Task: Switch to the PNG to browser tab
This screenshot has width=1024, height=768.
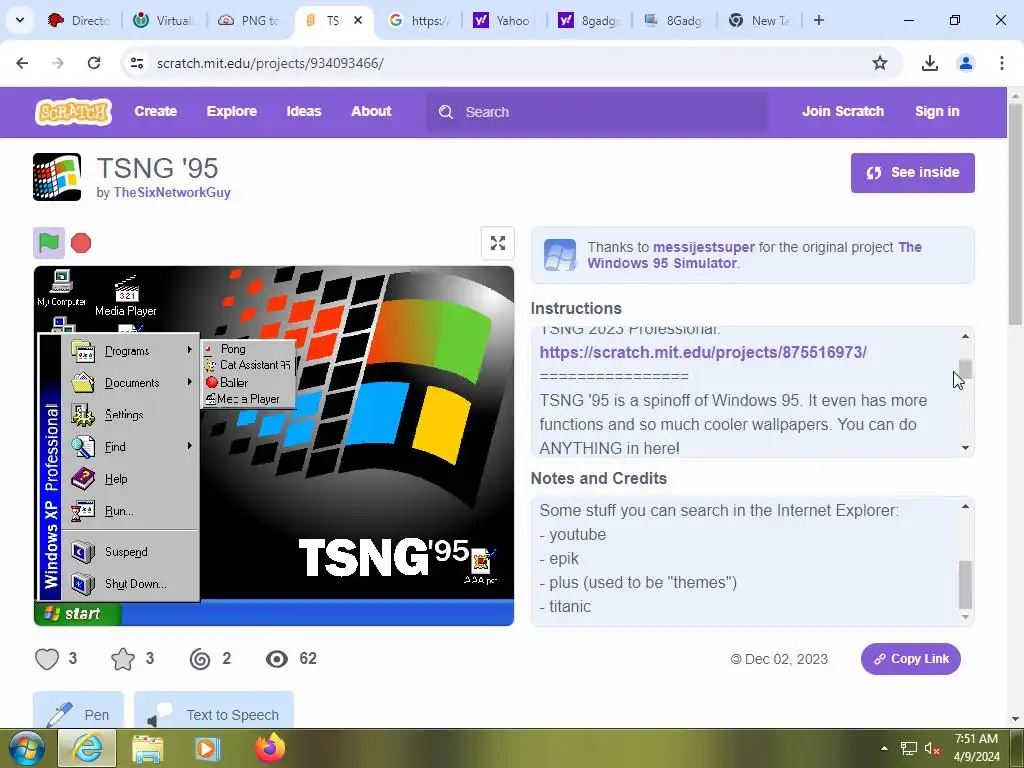Action: [x=250, y=20]
